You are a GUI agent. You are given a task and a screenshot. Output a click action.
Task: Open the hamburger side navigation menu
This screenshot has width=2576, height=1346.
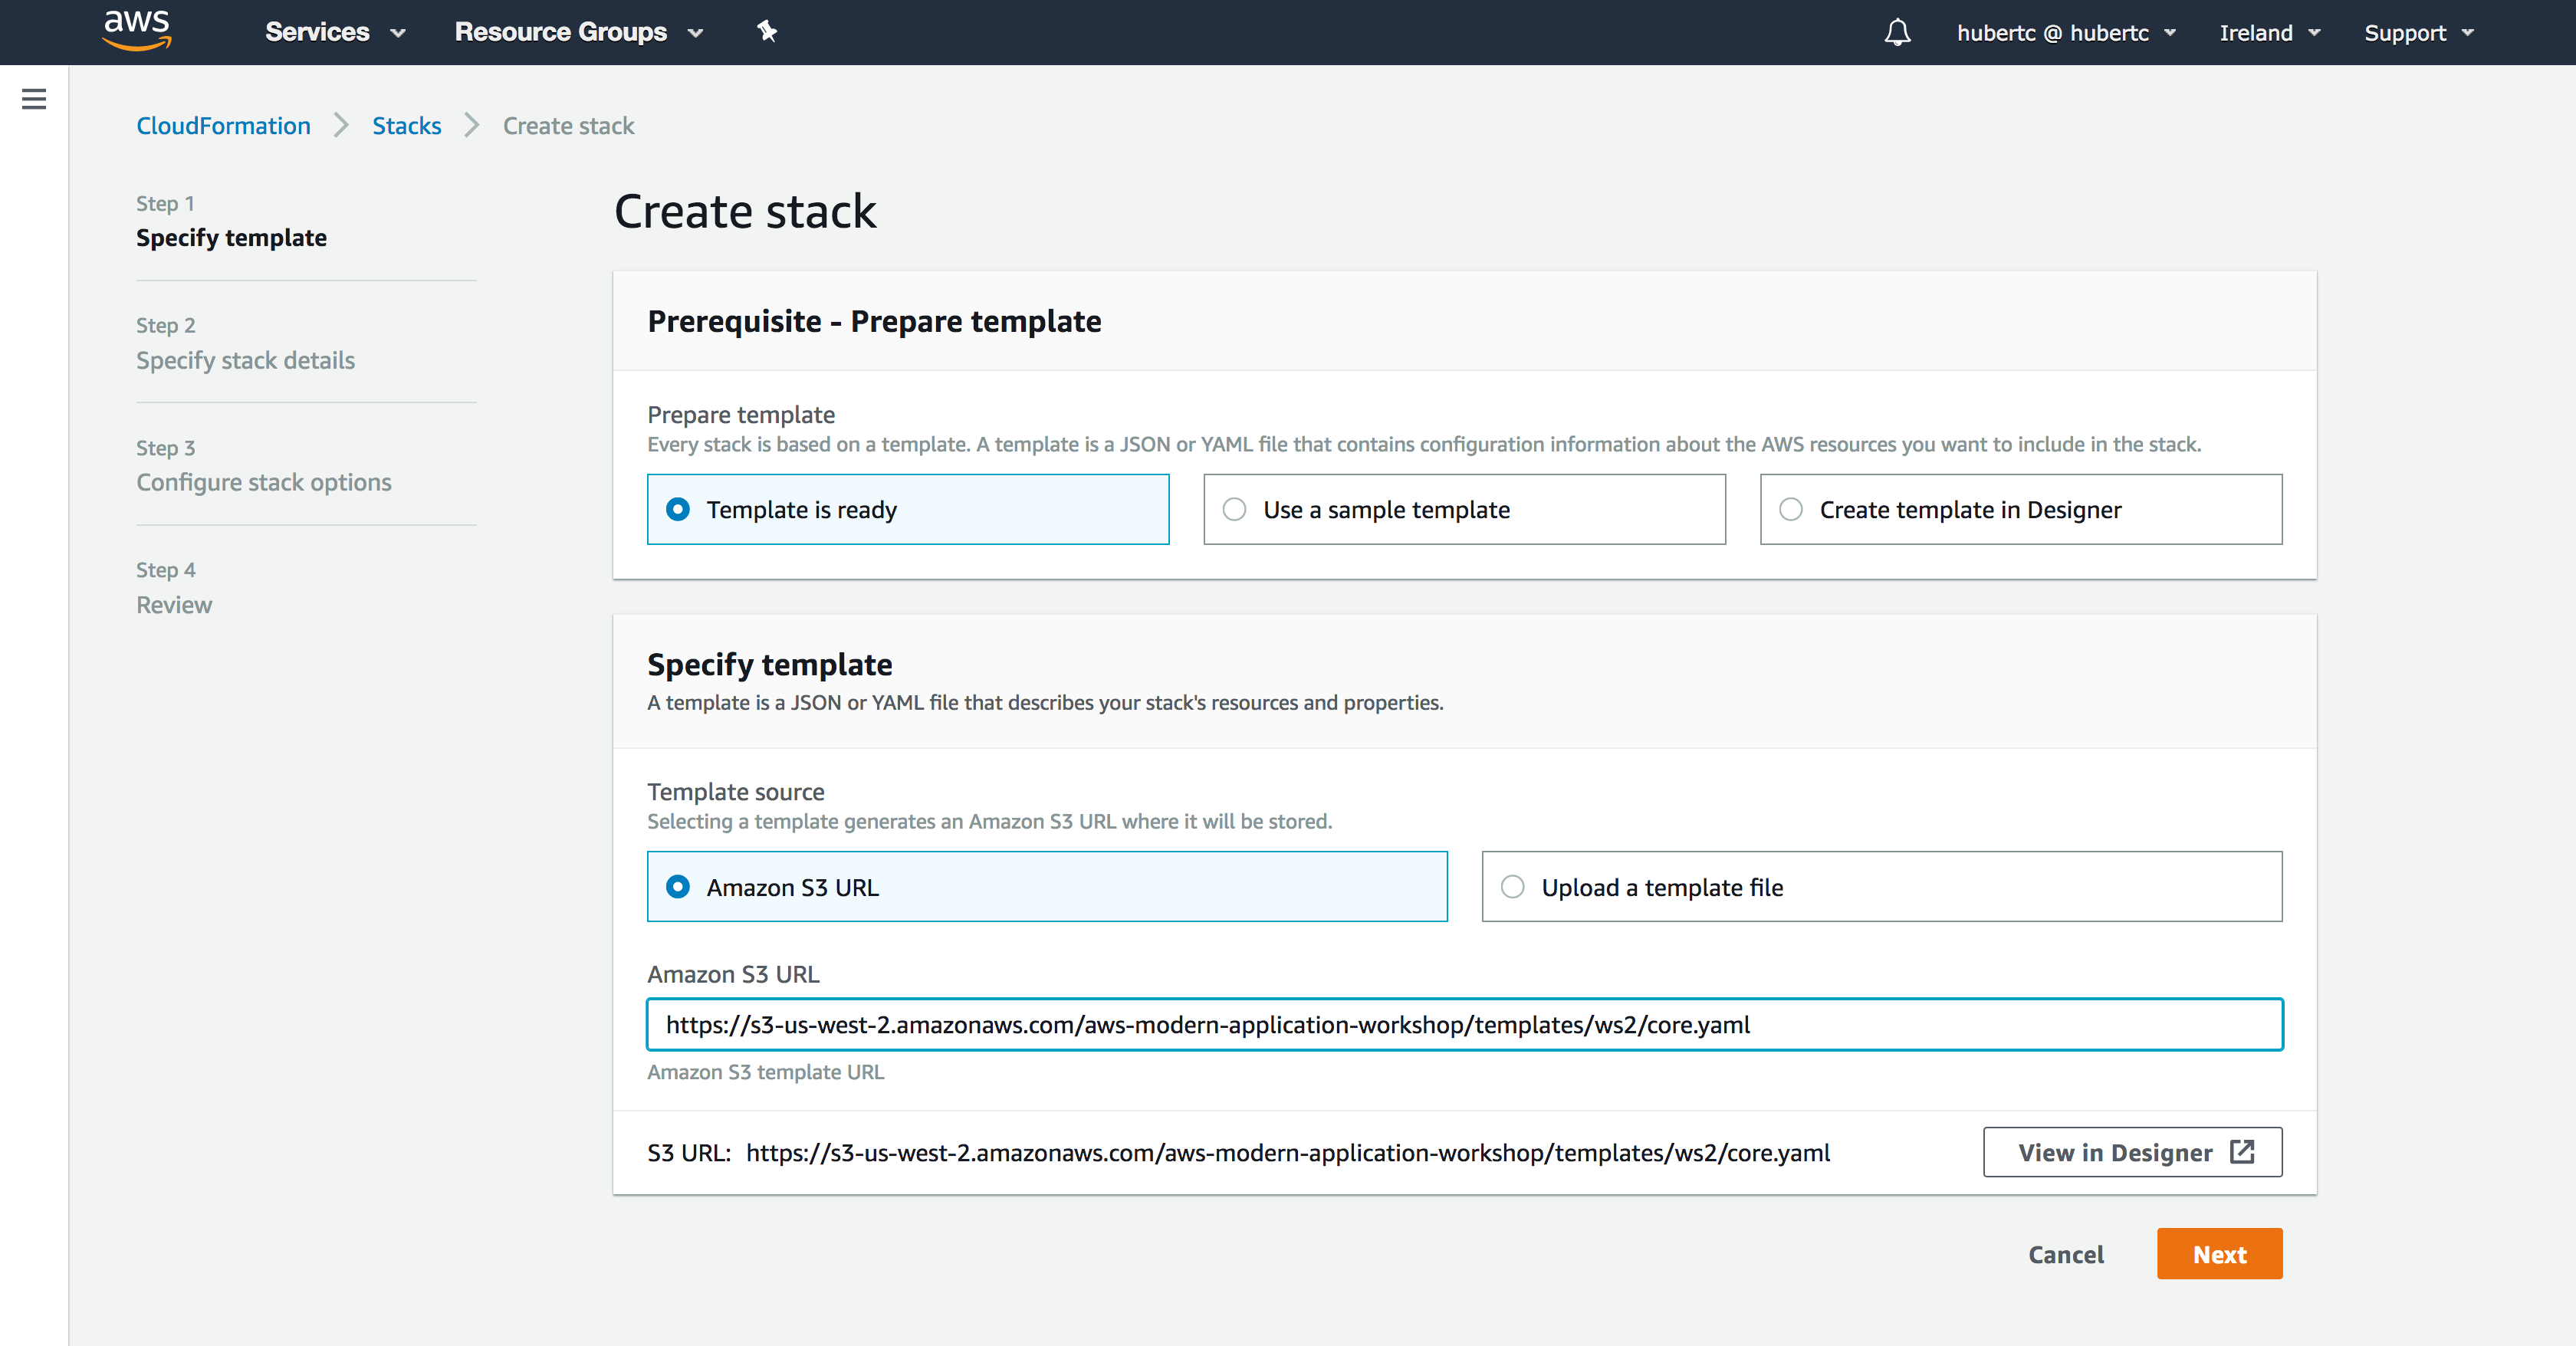point(34,99)
